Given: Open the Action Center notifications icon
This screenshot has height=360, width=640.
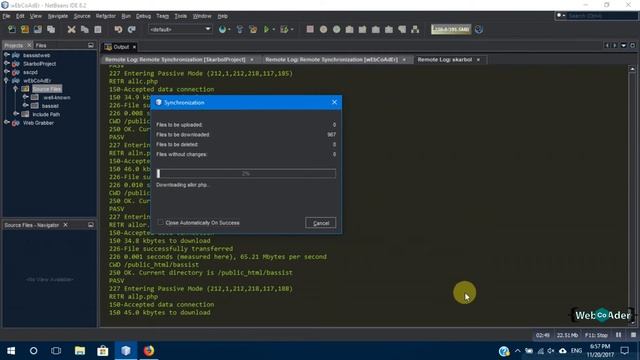Looking at the screenshot, I should point(624,351).
